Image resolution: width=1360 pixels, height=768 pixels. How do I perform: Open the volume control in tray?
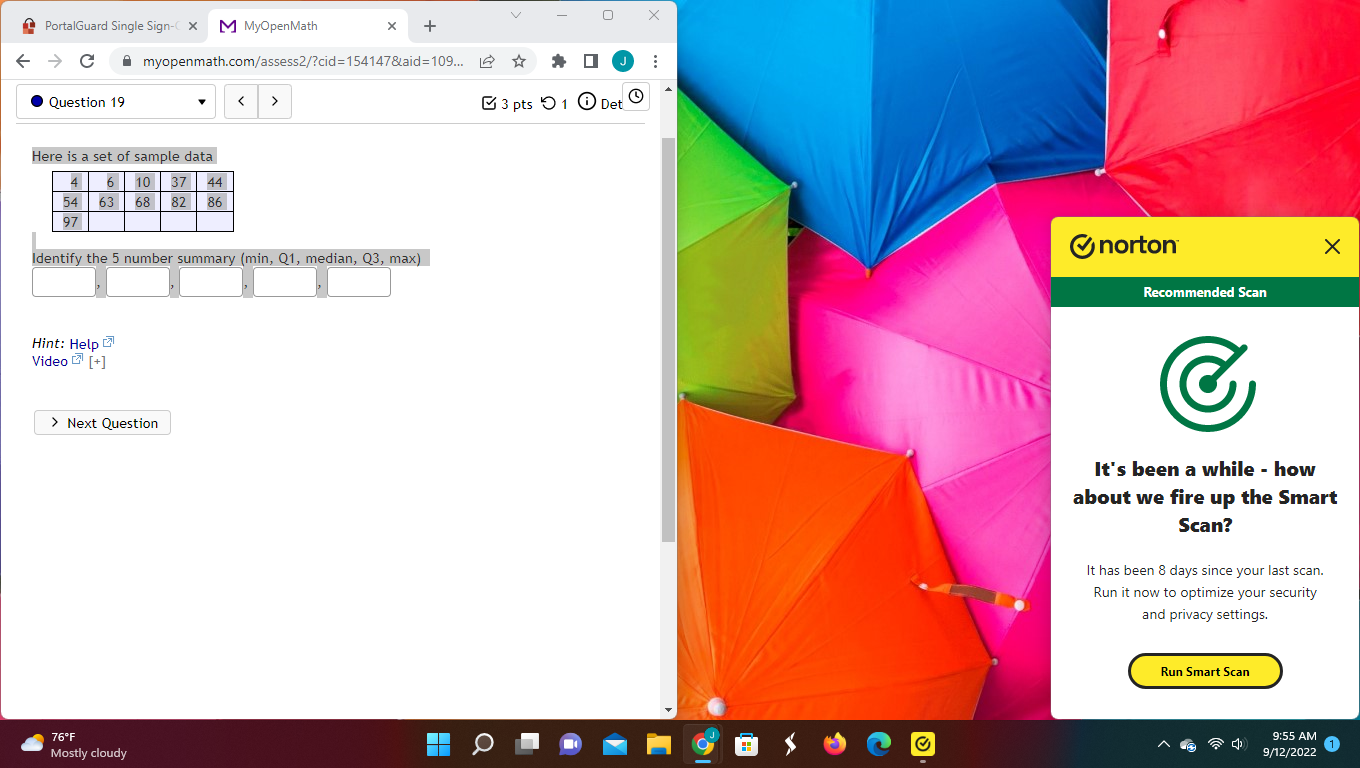point(1240,744)
